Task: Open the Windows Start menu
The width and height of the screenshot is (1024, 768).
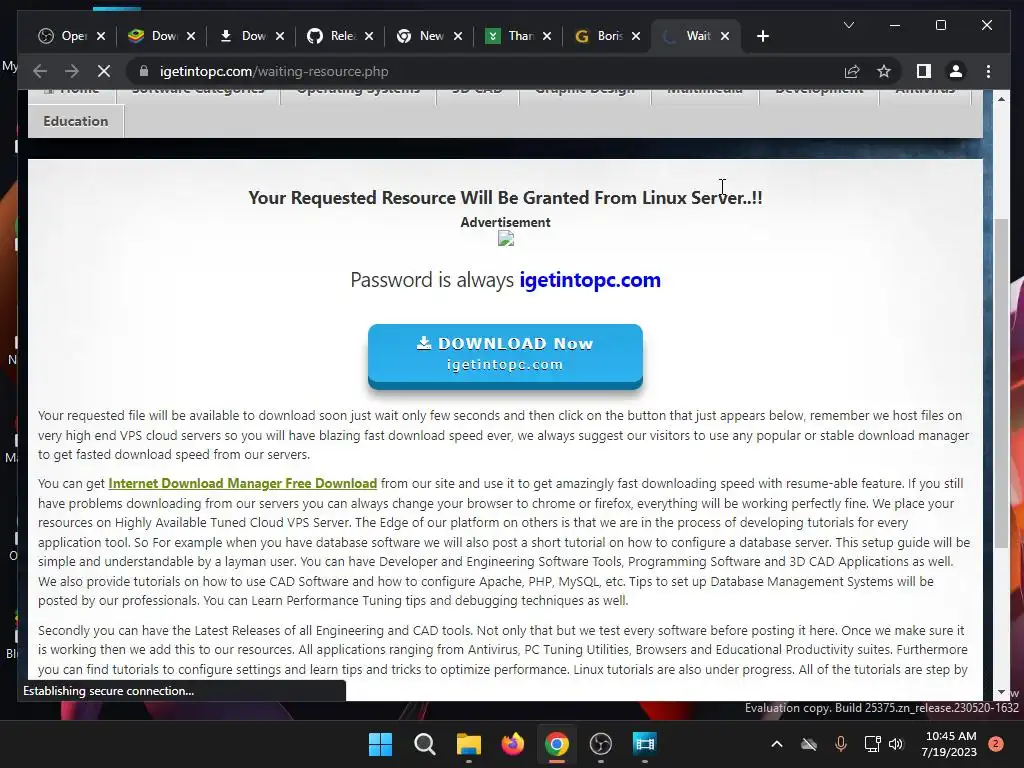Action: [381, 744]
